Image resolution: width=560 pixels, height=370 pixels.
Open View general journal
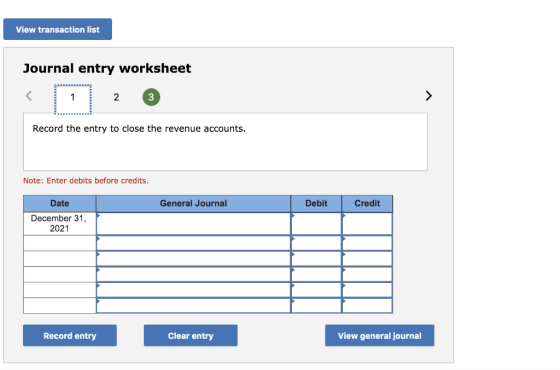coord(379,335)
